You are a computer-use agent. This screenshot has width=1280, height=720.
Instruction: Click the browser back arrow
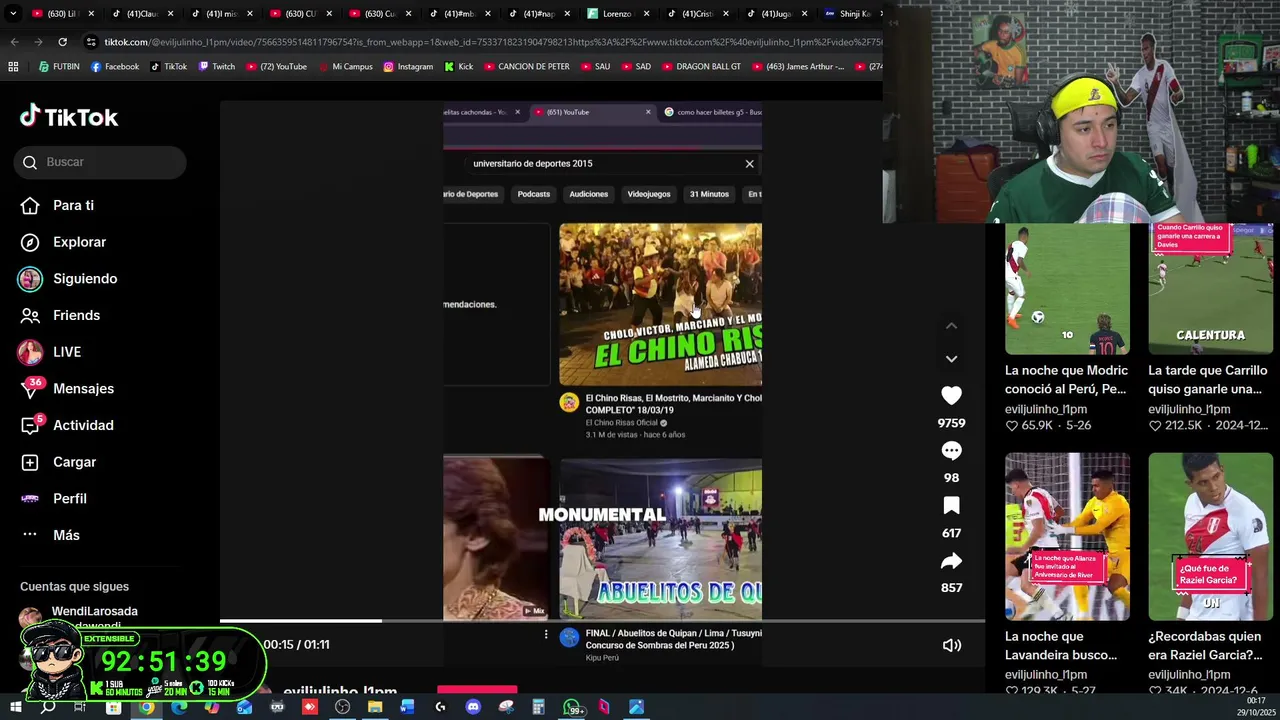[14, 42]
